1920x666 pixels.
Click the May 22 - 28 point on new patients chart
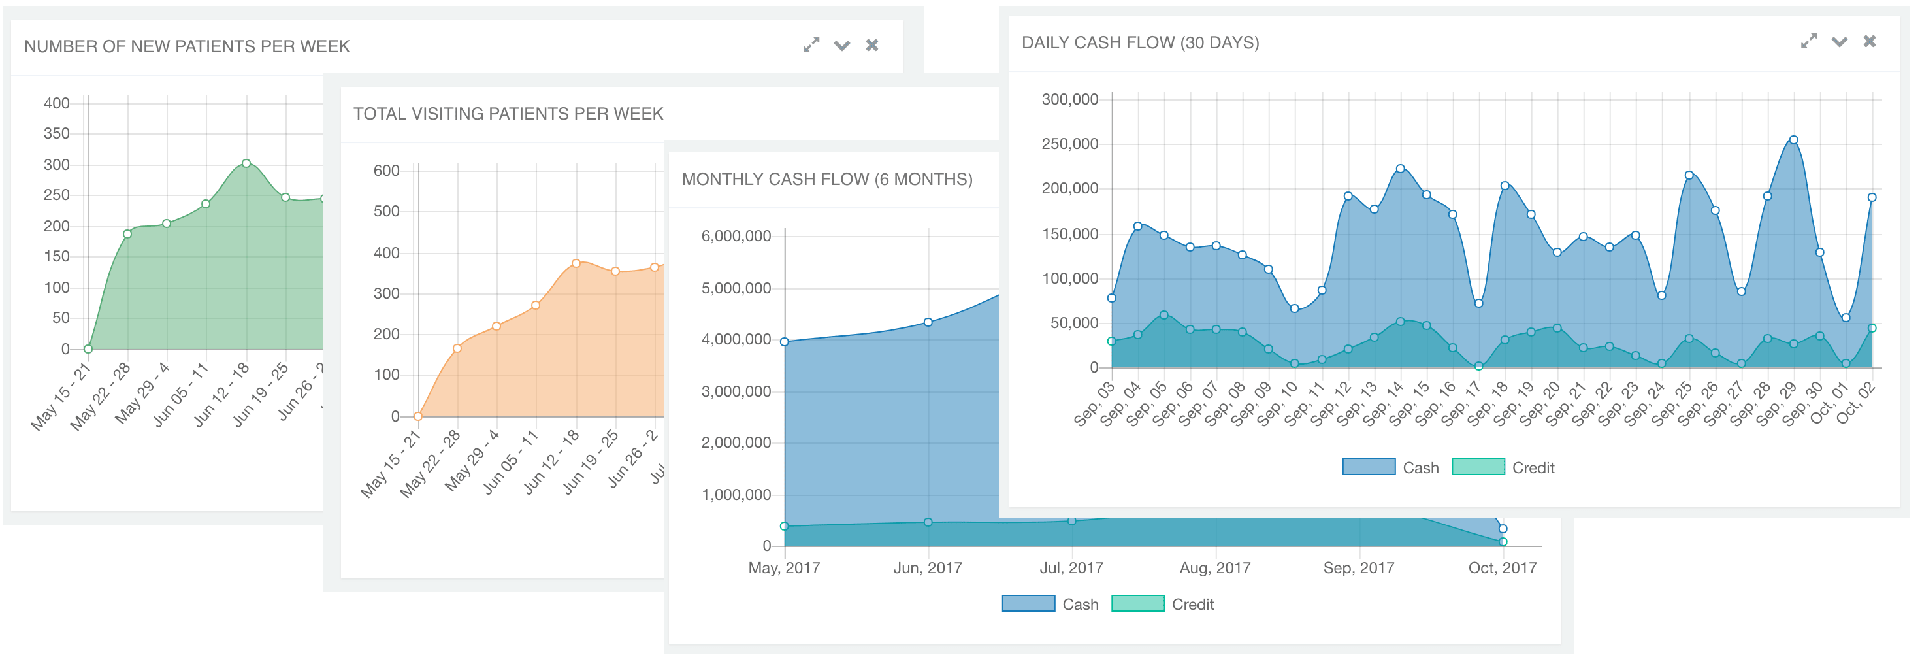point(127,234)
